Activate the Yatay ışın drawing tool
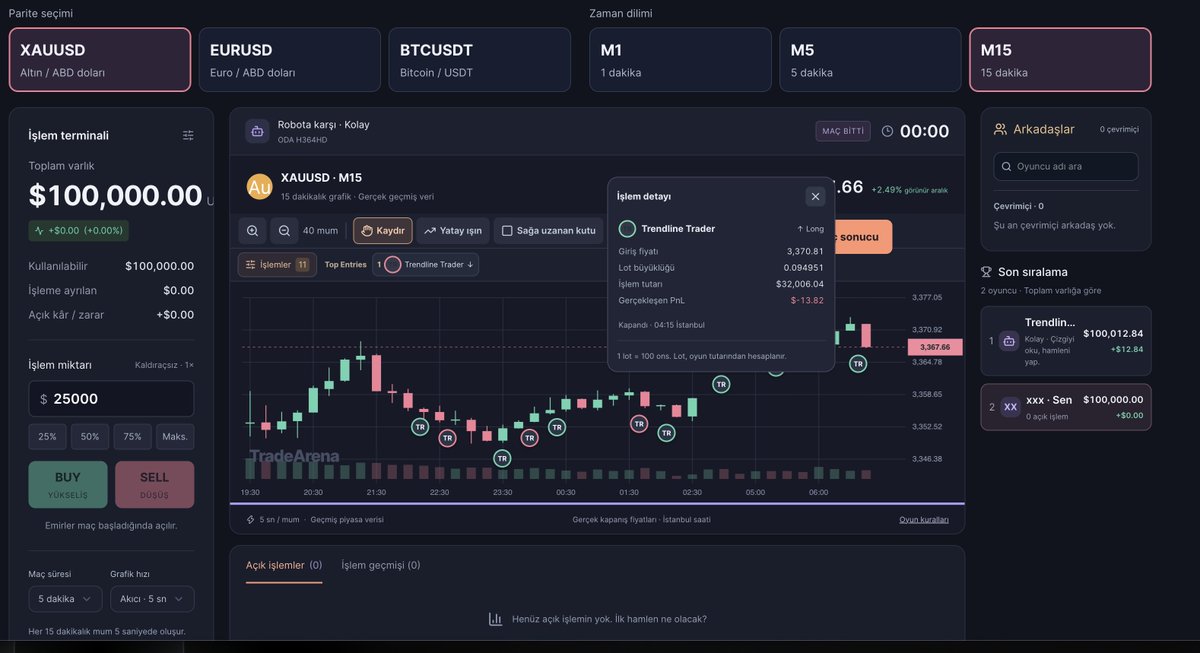The height and width of the screenshot is (653, 1200). coord(453,231)
